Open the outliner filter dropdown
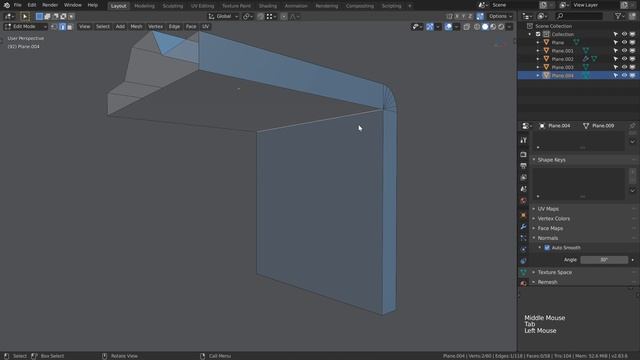The image size is (640, 360). (x=620, y=16)
